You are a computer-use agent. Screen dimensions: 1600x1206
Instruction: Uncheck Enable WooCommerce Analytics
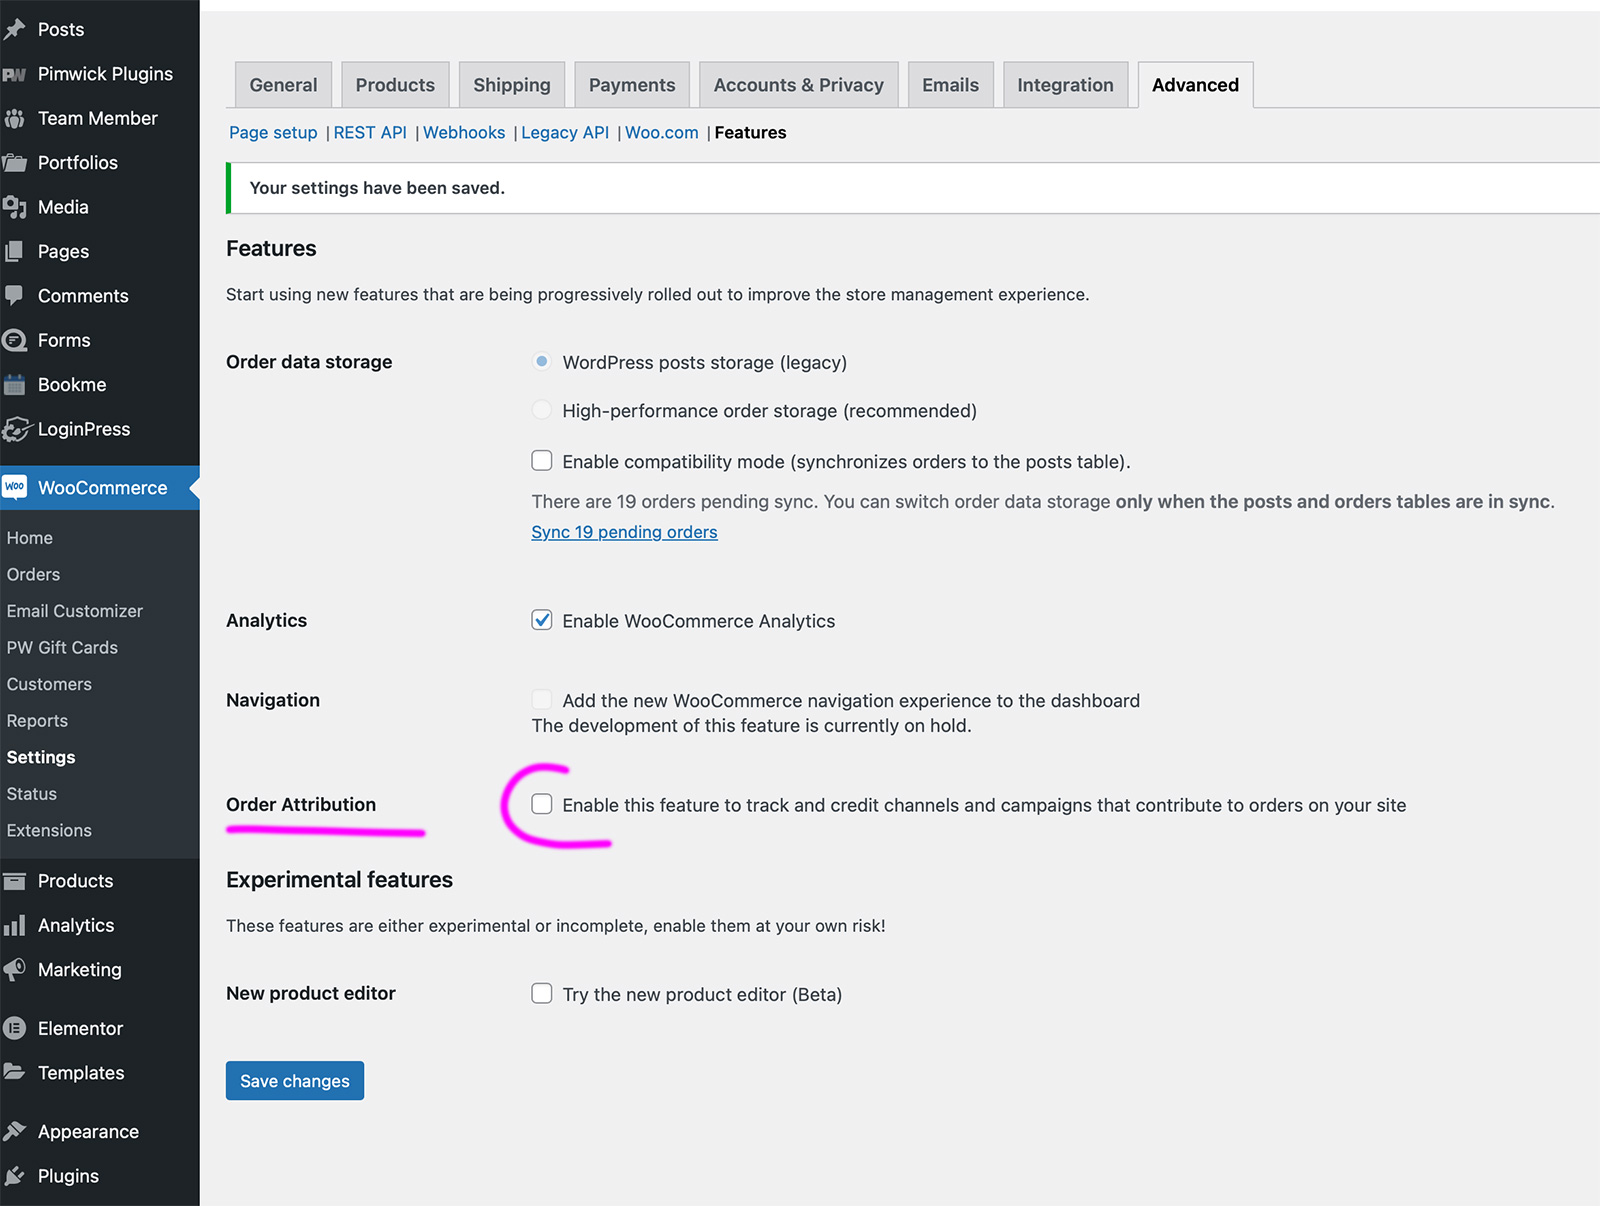click(541, 620)
